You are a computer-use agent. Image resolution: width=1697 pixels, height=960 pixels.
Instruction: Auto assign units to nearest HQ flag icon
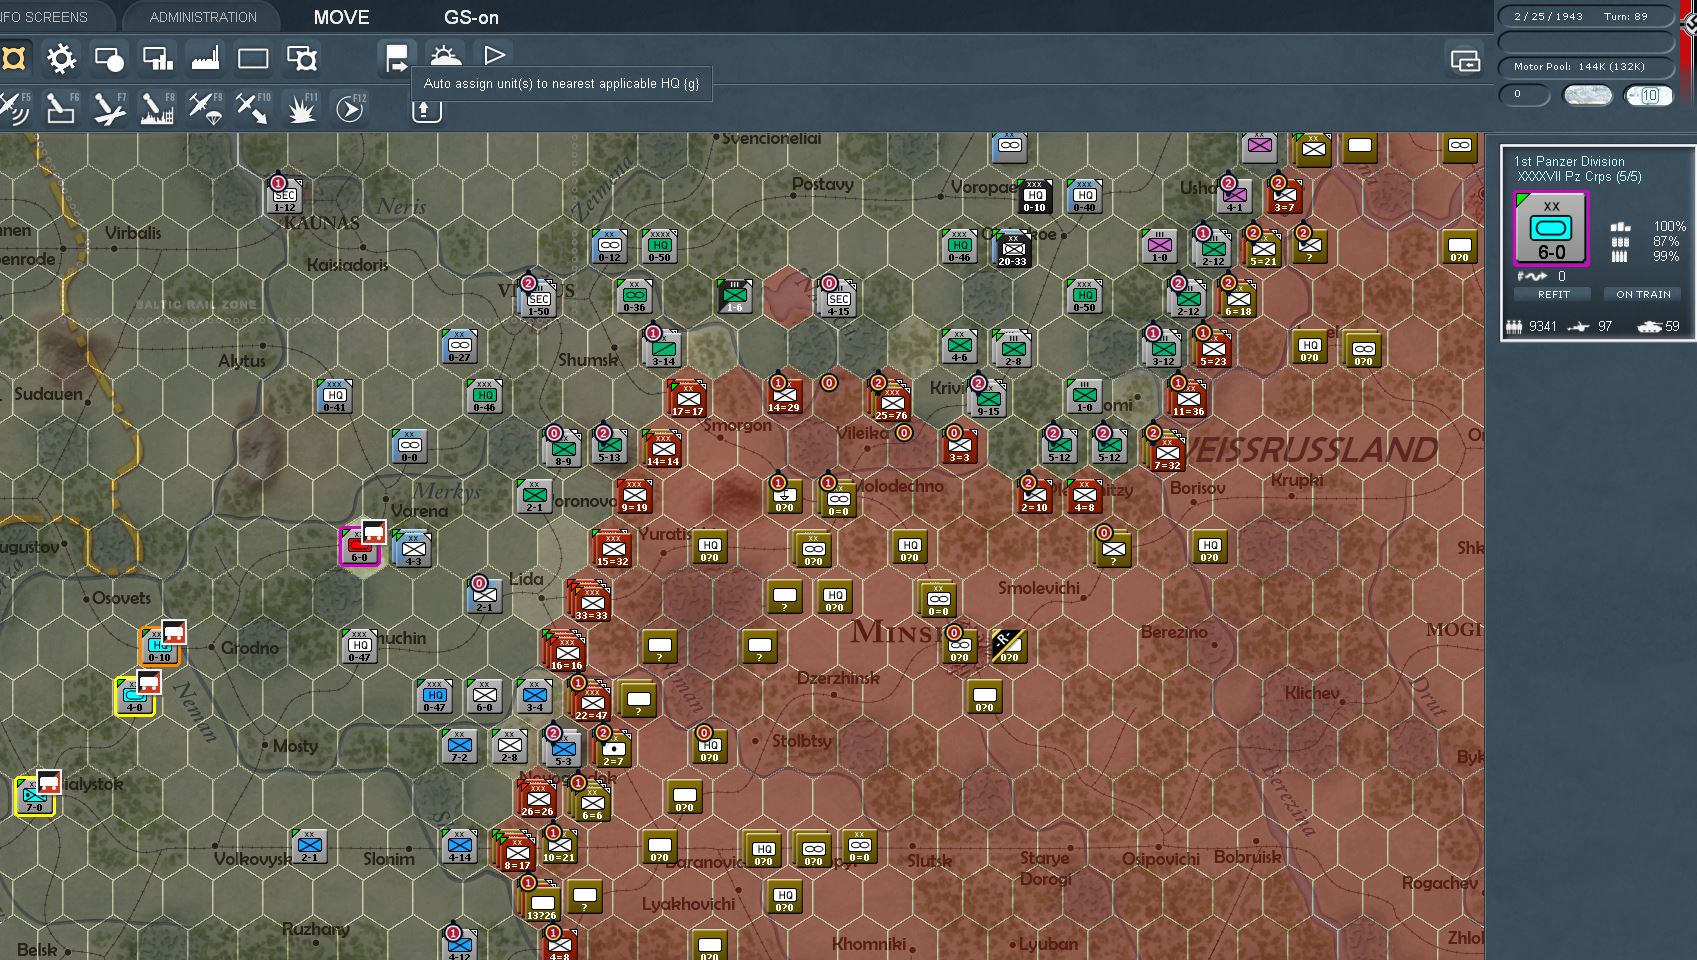[397, 58]
